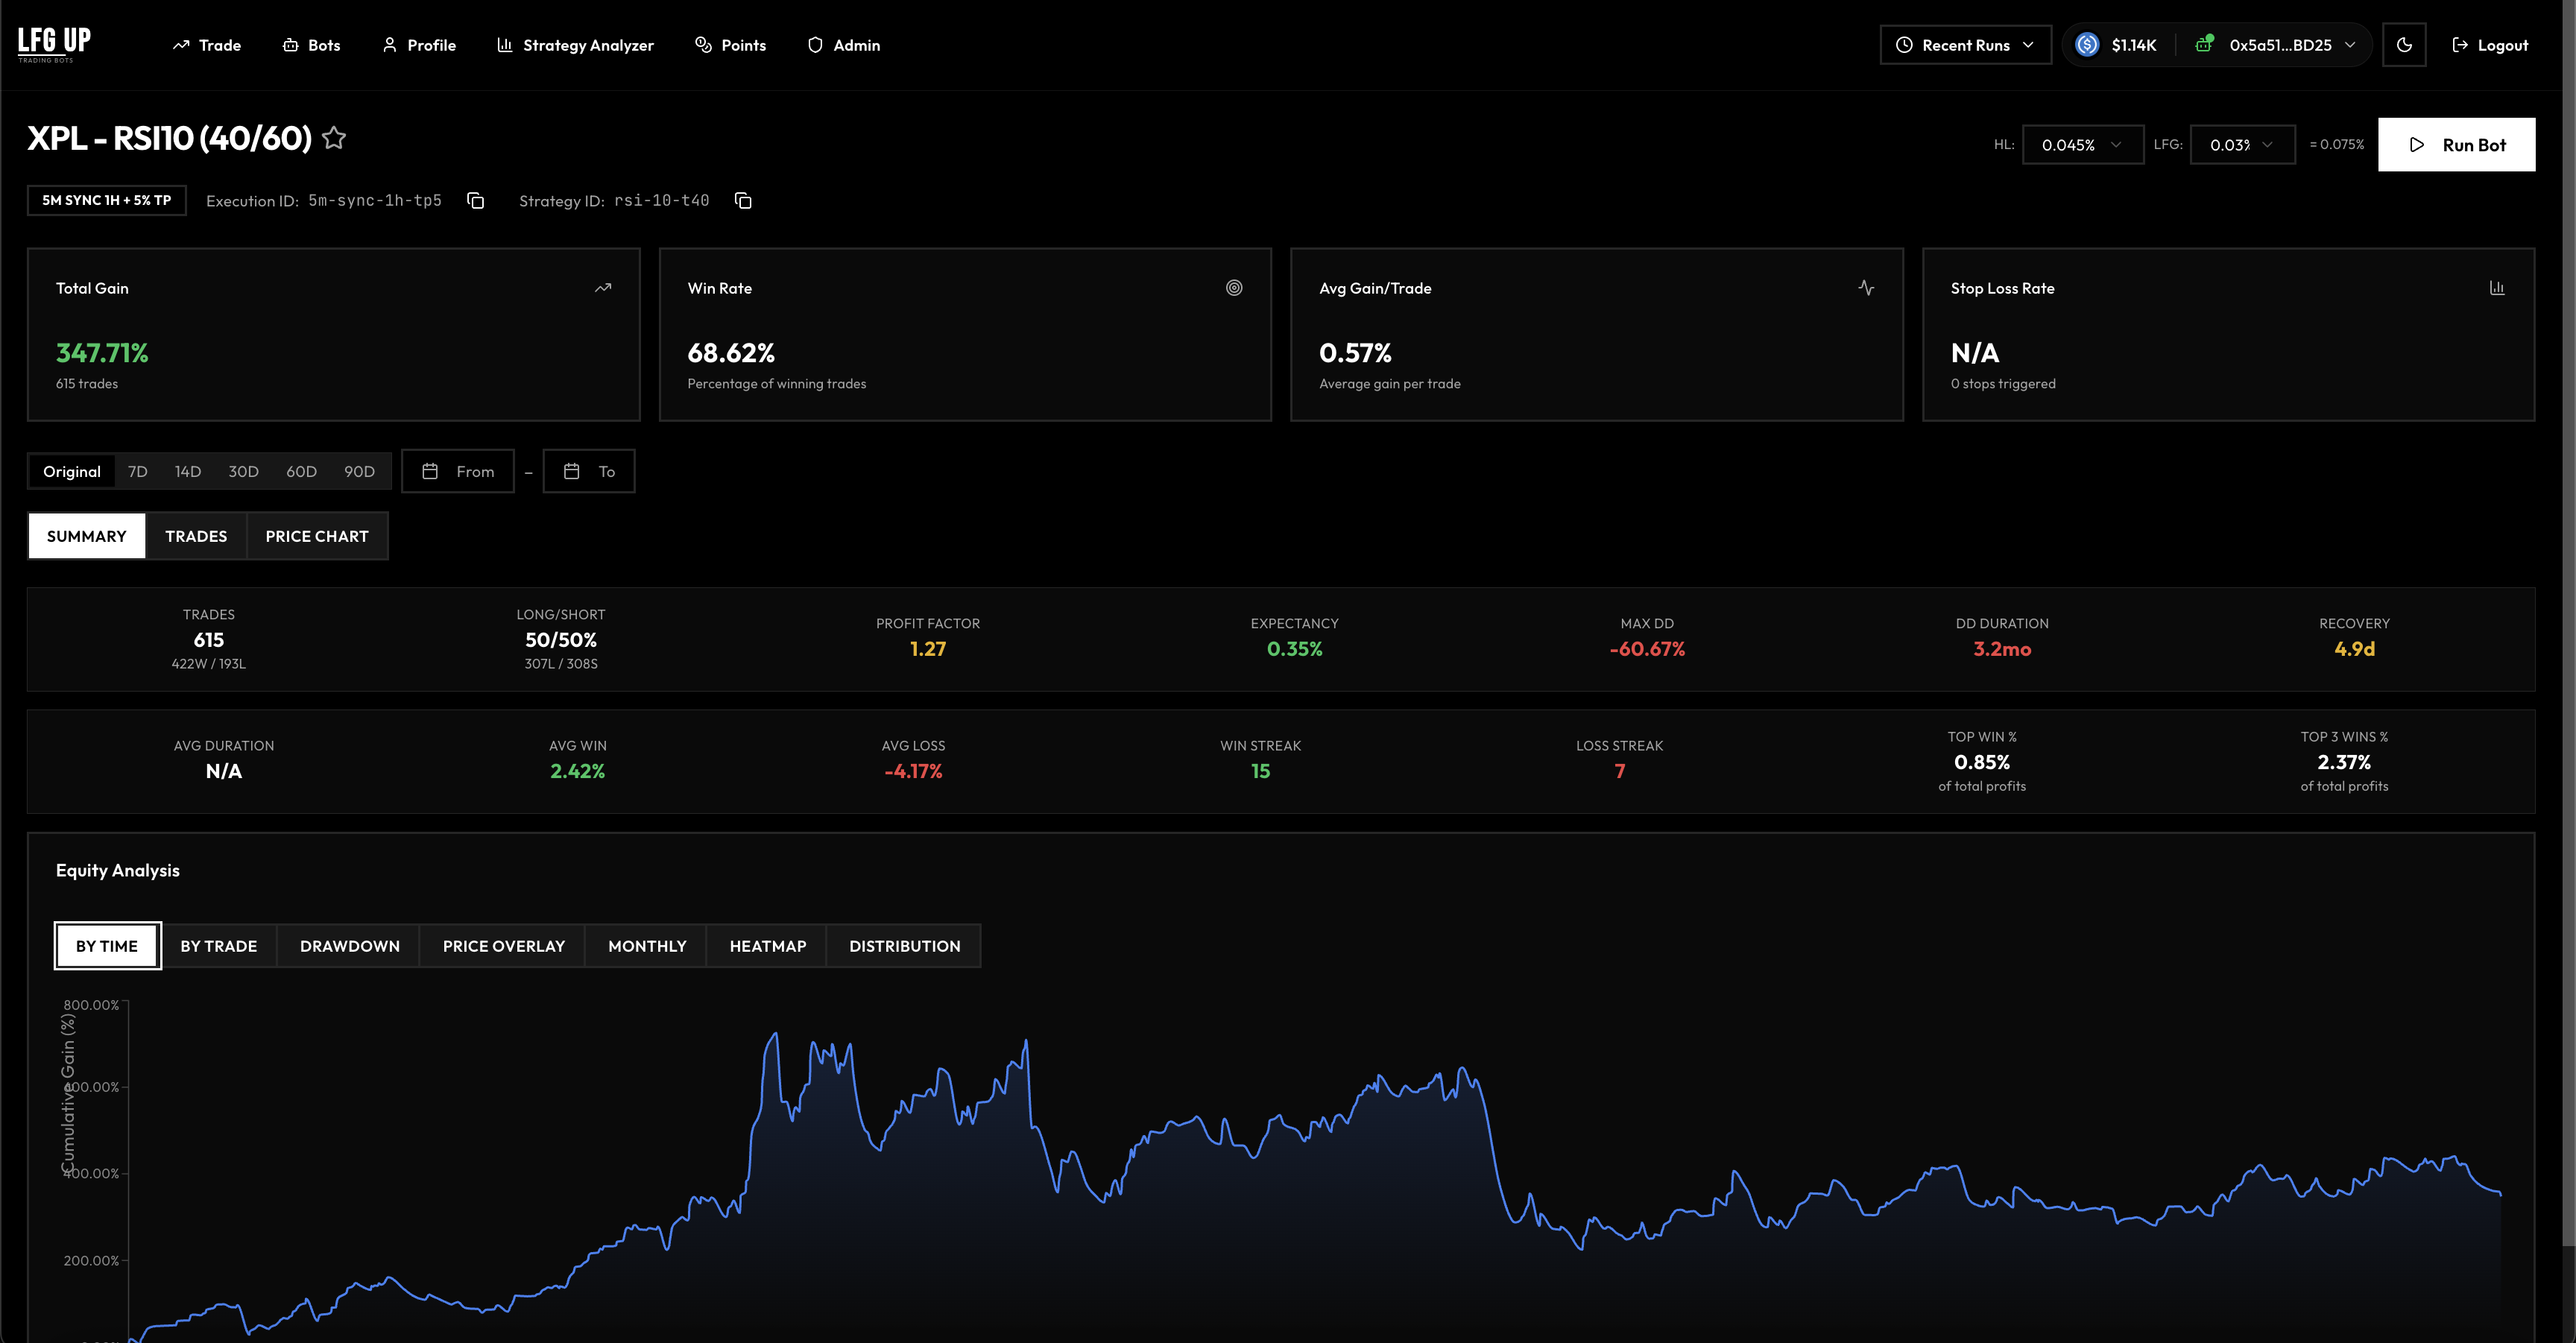The image size is (2576, 1343).
Task: Go to the Profile page
Action: tap(419, 45)
